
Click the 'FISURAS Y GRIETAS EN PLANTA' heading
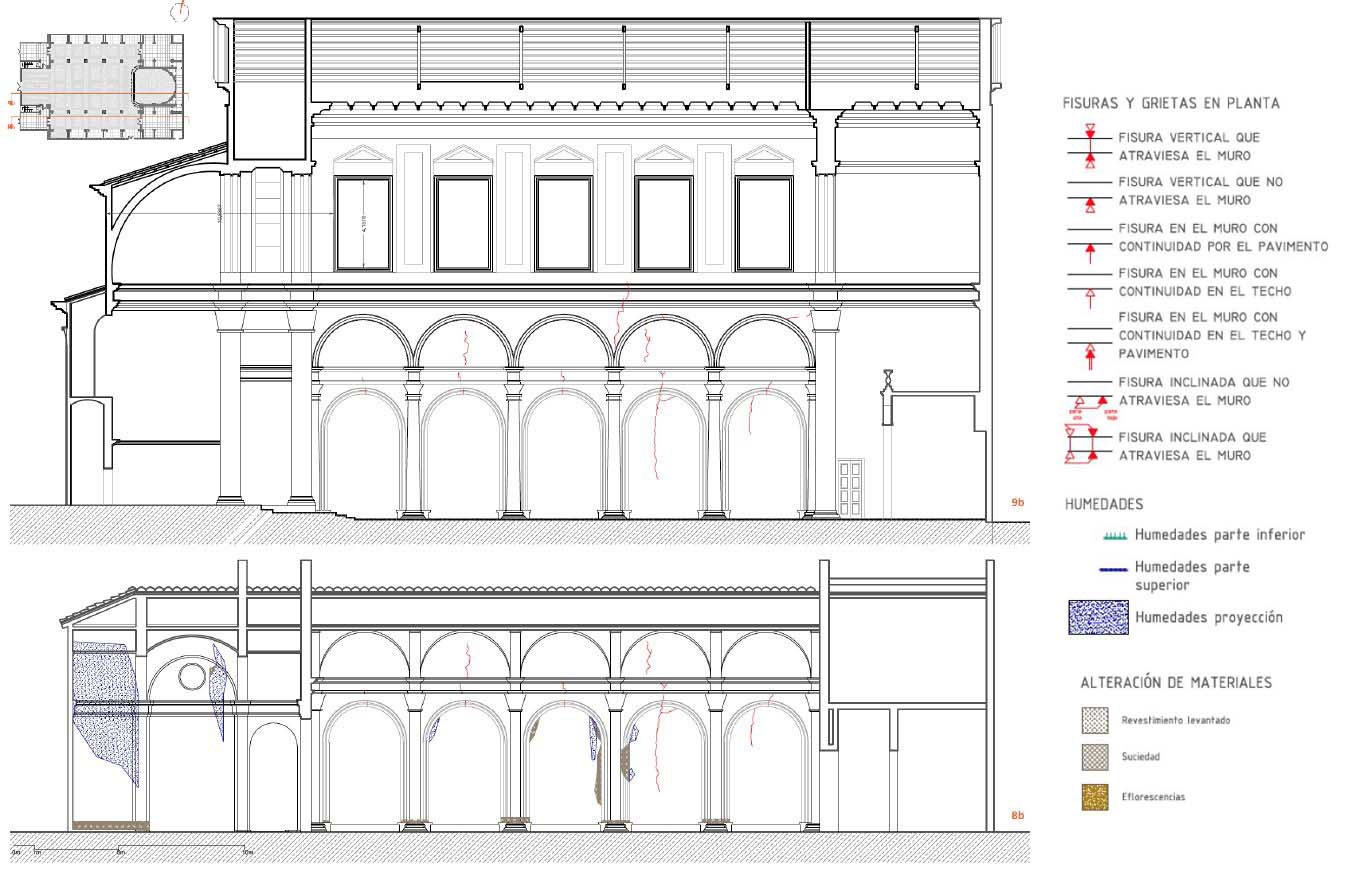point(1171,103)
